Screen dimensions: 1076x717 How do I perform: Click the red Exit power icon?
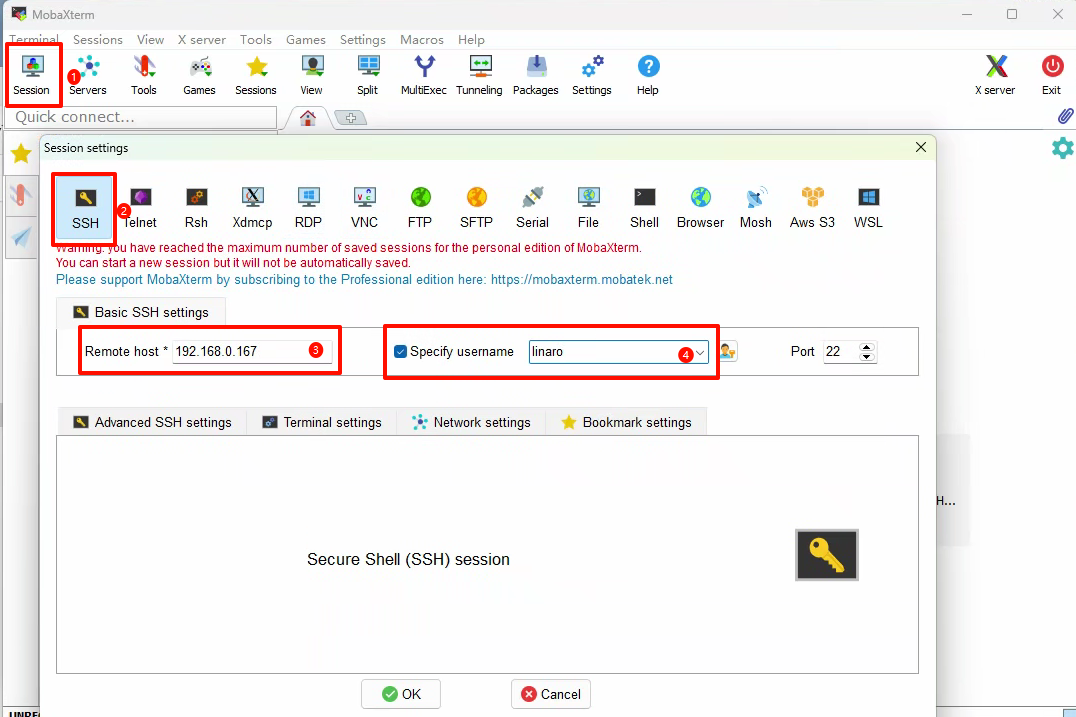(1052, 75)
